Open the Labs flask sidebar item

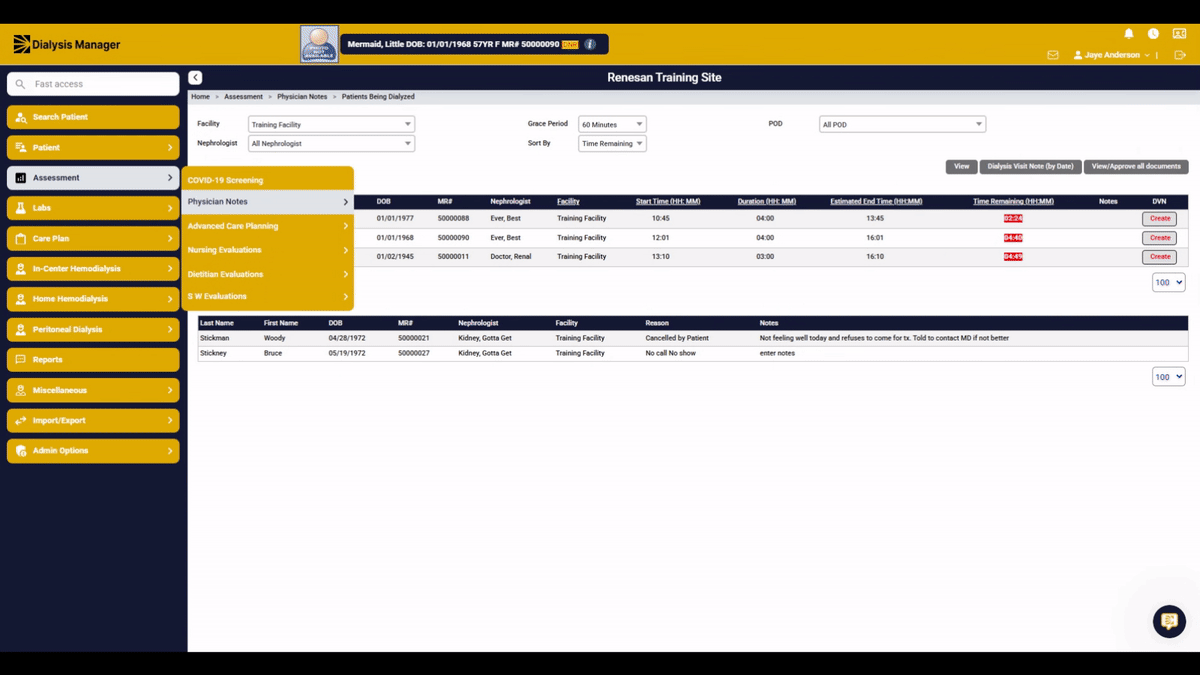(93, 208)
